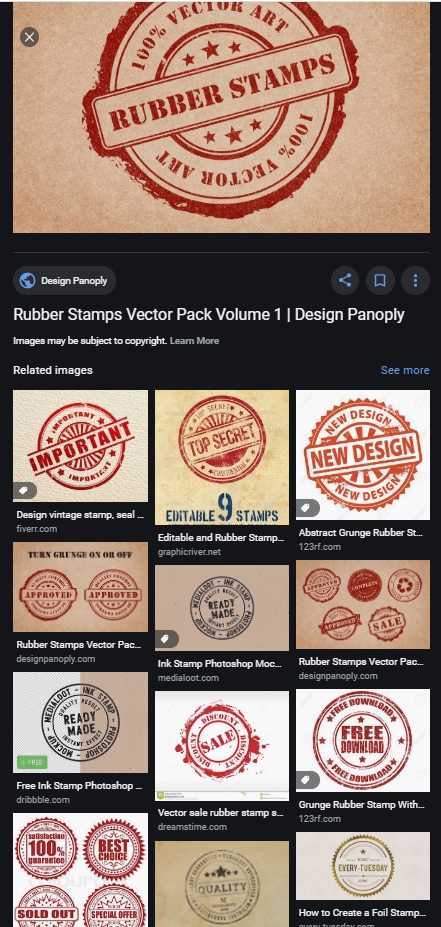Image resolution: width=441 pixels, height=927 pixels.
Task: Click the share icon button
Action: (x=345, y=280)
